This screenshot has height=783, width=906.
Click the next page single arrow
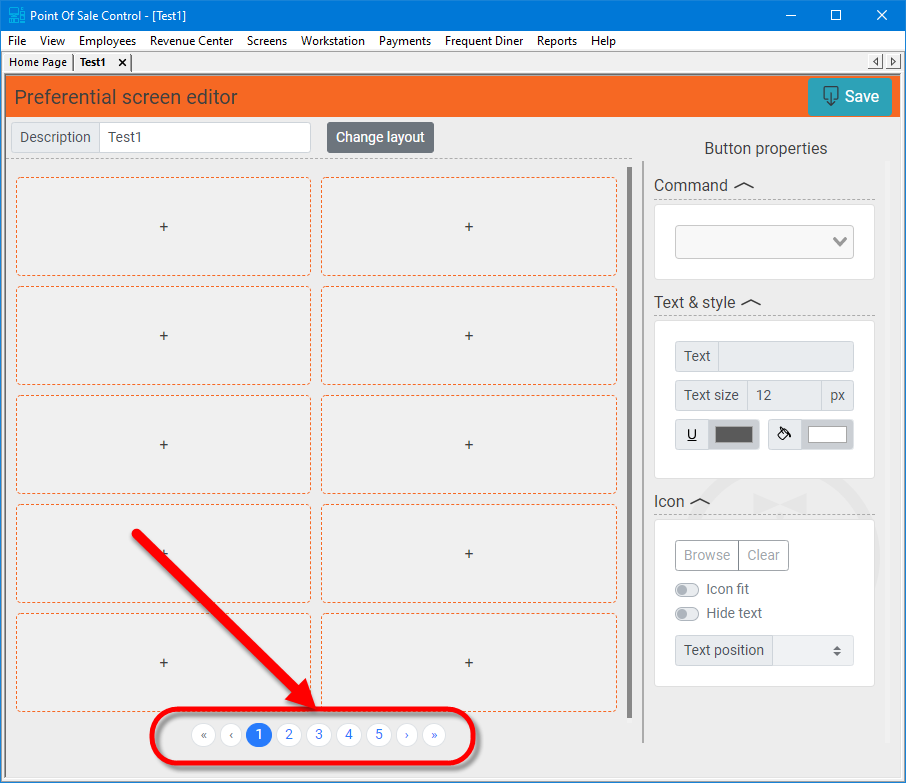(x=406, y=735)
